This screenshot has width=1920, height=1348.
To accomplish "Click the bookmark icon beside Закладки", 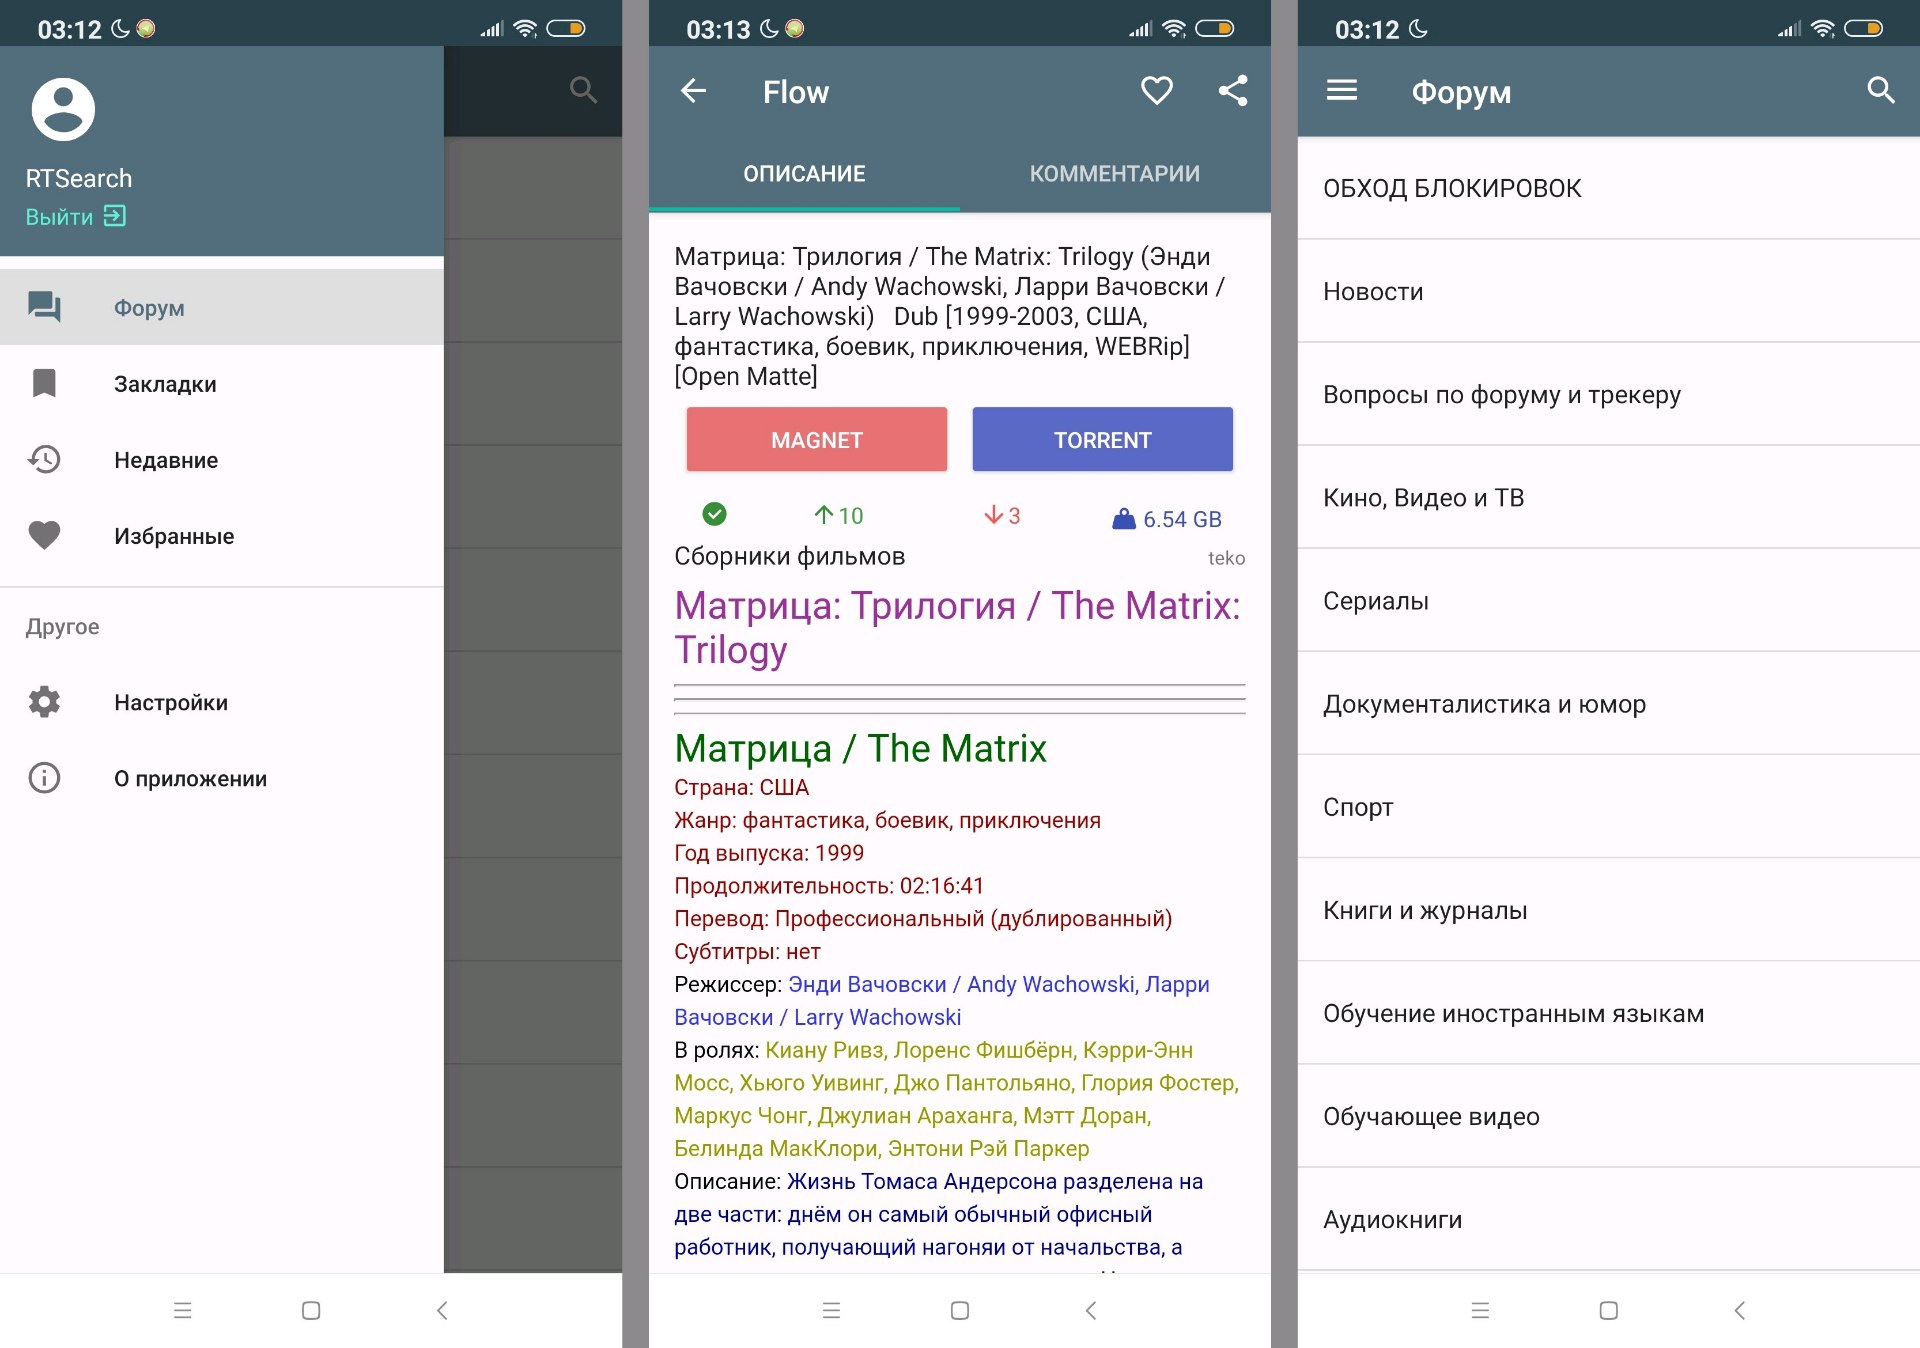I will pos(44,383).
